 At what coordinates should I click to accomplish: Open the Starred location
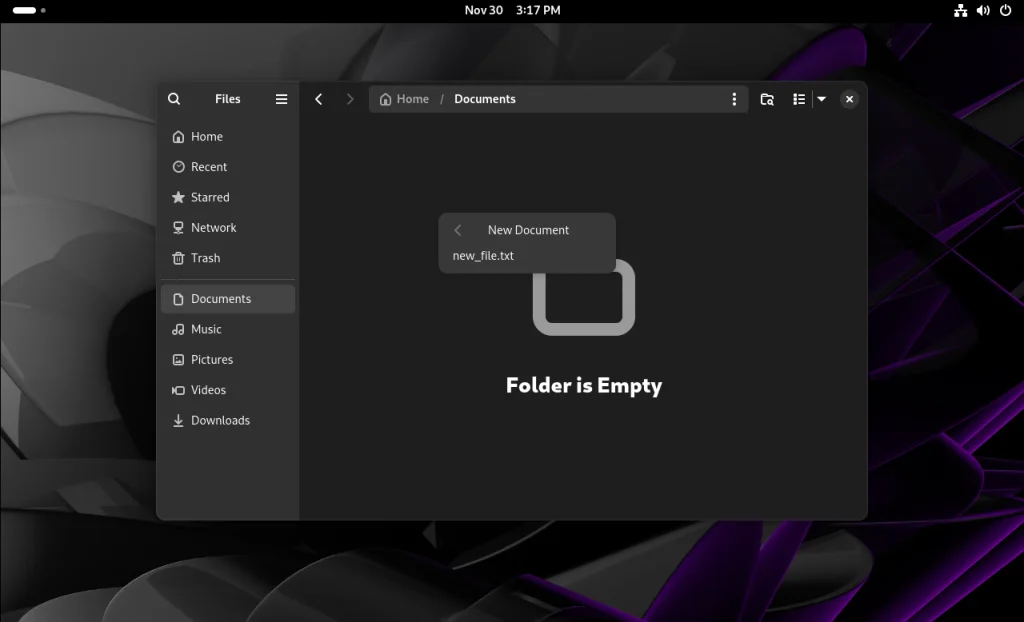[x=210, y=197]
